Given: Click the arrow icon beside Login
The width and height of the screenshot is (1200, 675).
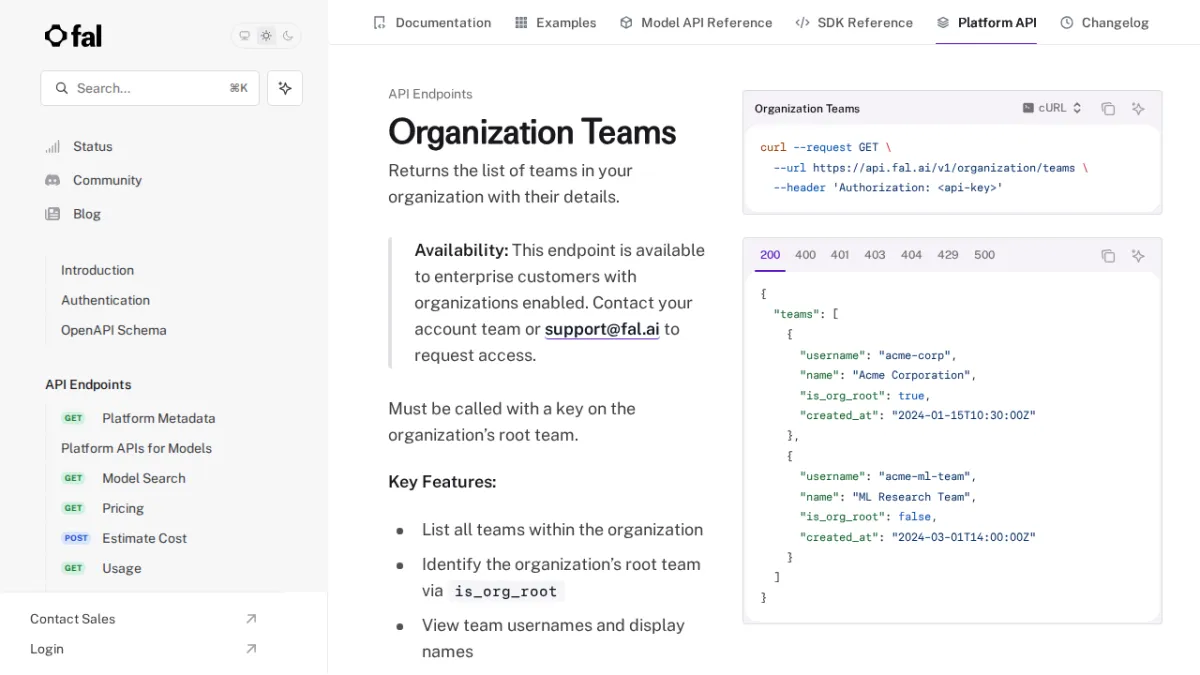Looking at the screenshot, I should tap(251, 649).
